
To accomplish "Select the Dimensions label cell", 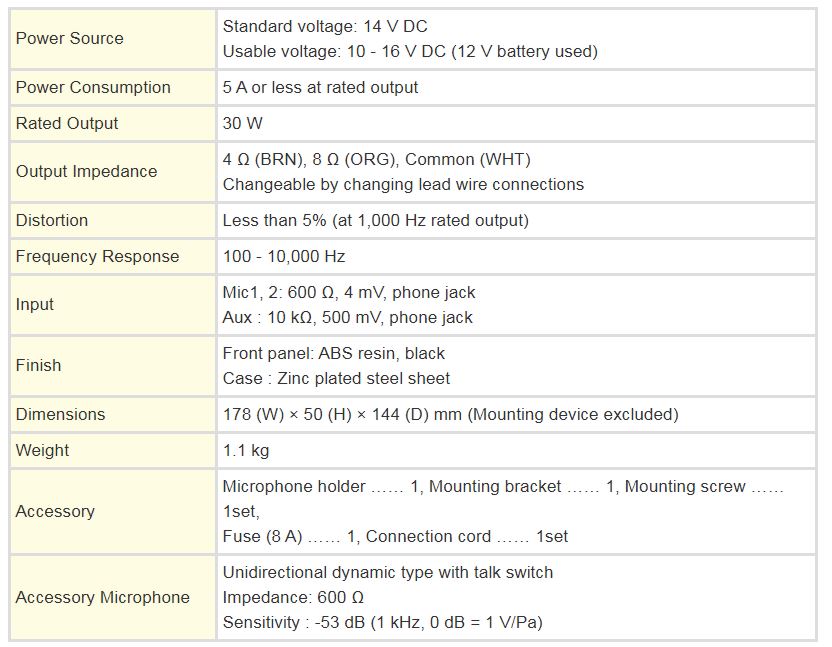I will 112,414.
